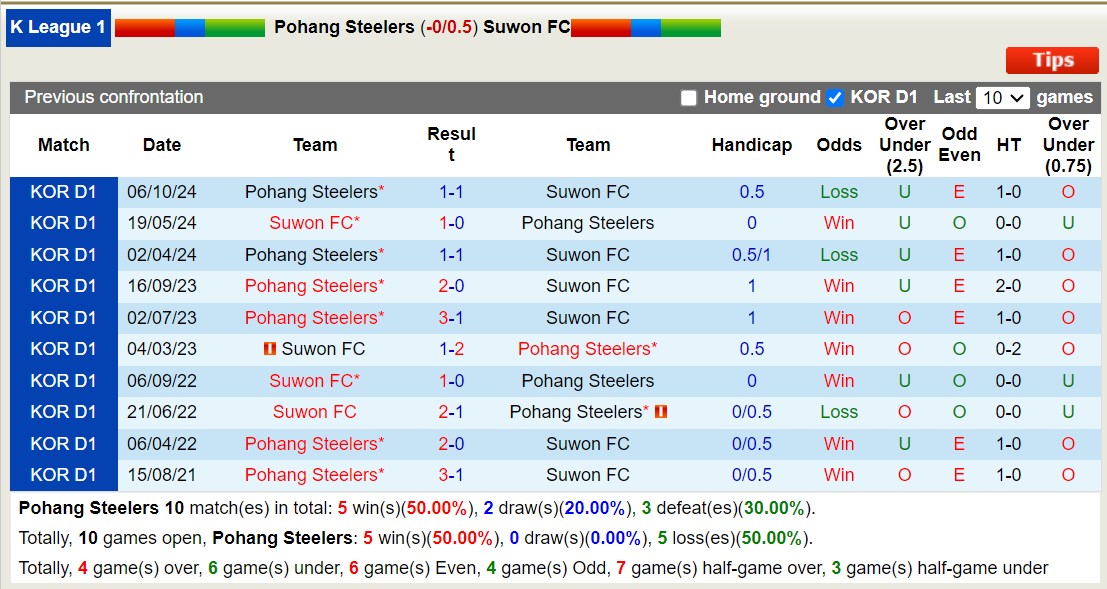Click the fire icon after Pohang Steelers on 21/06/22

tap(659, 412)
